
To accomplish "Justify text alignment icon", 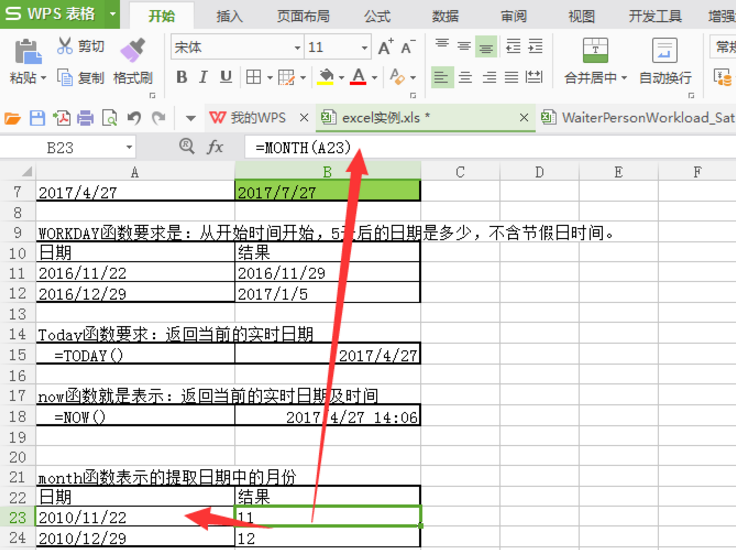I will click(x=511, y=77).
